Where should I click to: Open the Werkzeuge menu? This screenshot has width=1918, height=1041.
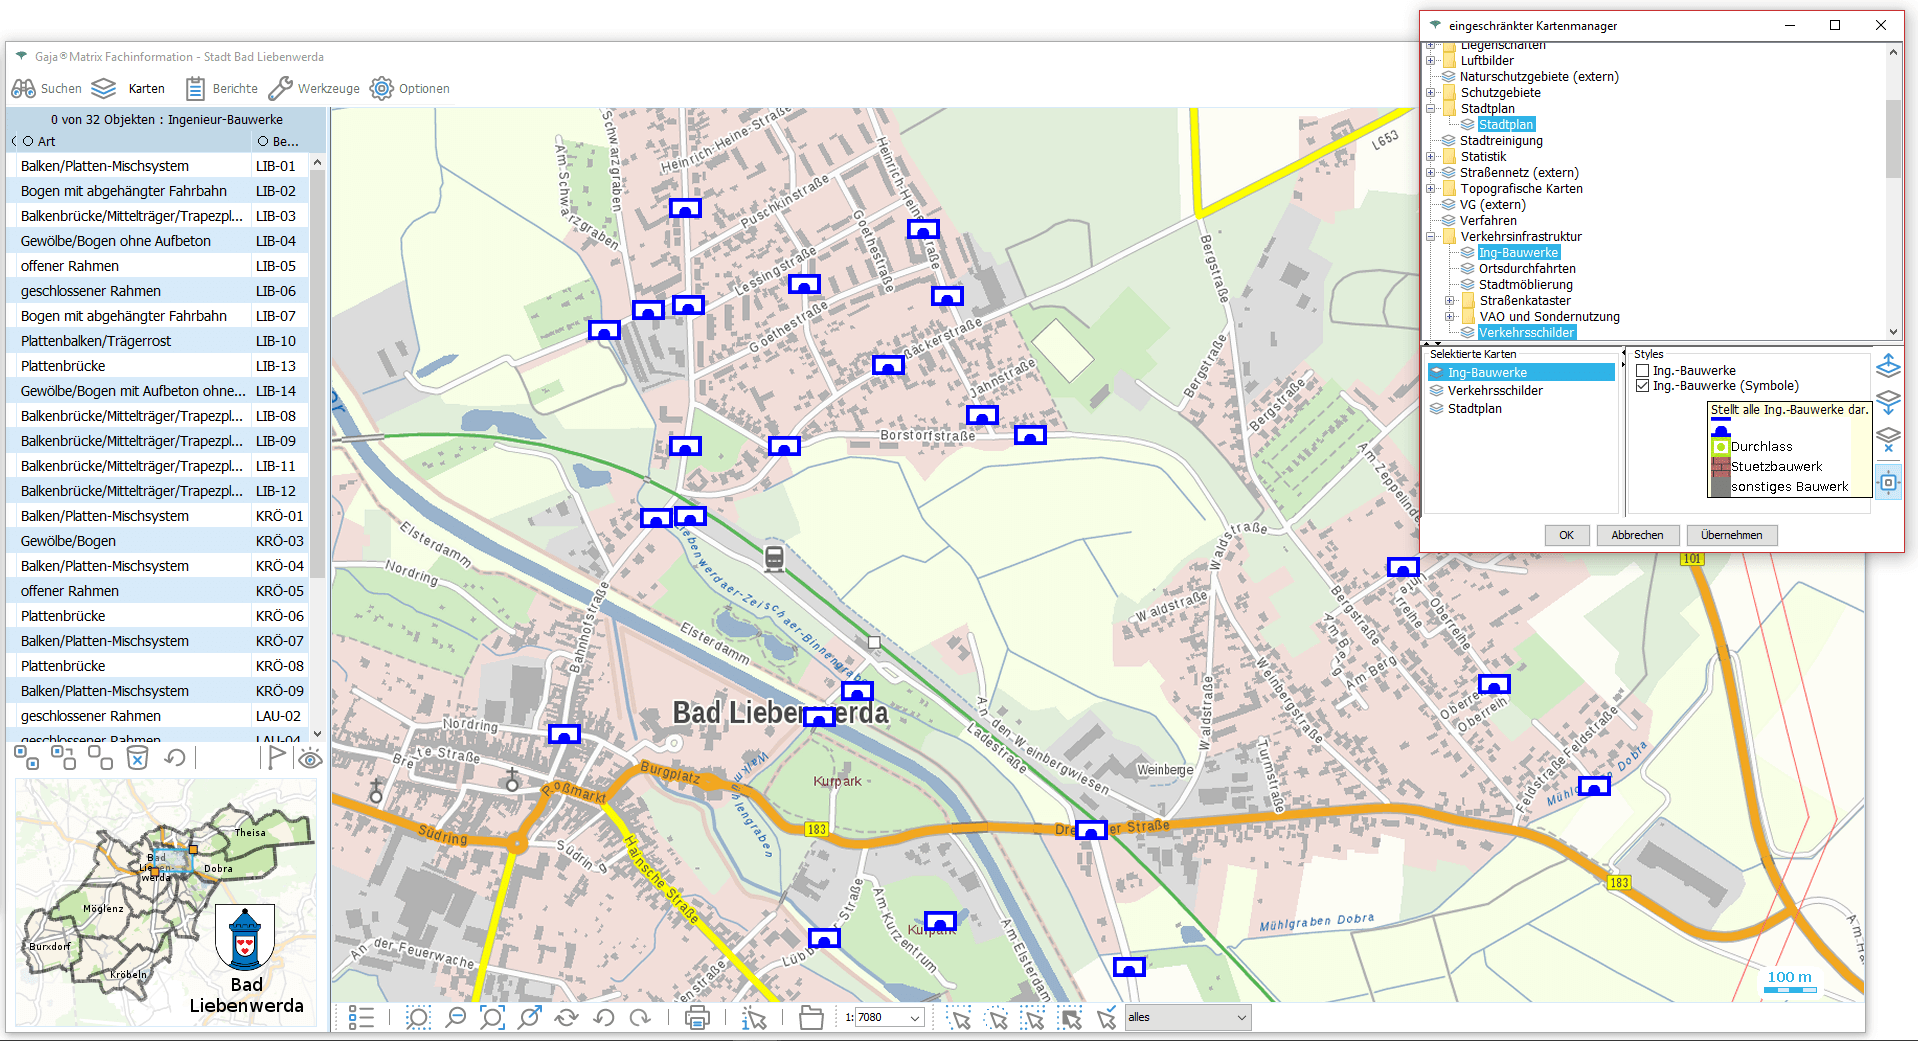tap(314, 89)
